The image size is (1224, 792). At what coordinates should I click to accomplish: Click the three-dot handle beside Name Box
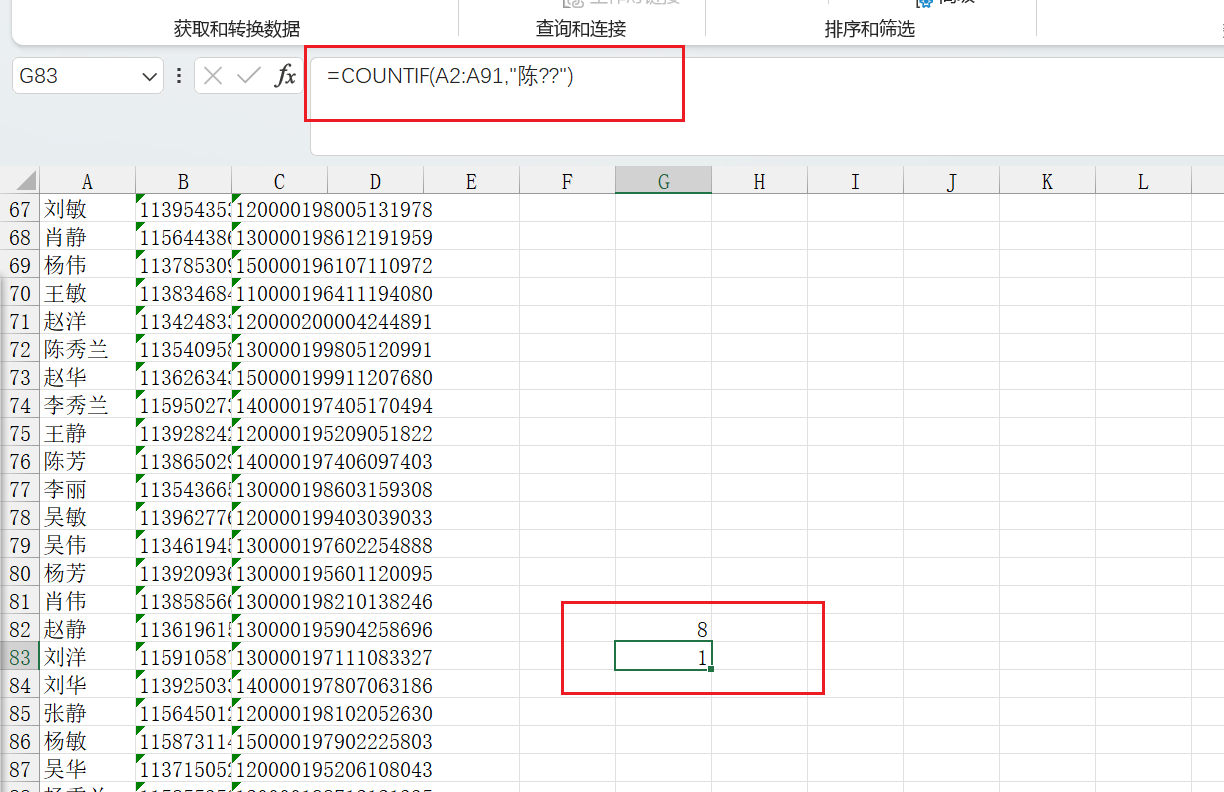pyautogui.click(x=179, y=76)
